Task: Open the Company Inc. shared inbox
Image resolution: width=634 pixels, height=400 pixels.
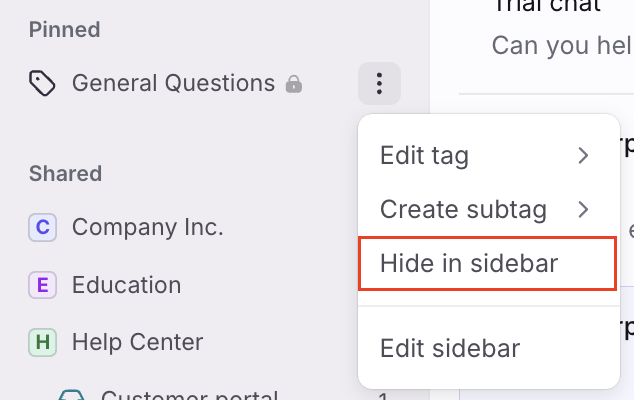Action: (x=148, y=227)
